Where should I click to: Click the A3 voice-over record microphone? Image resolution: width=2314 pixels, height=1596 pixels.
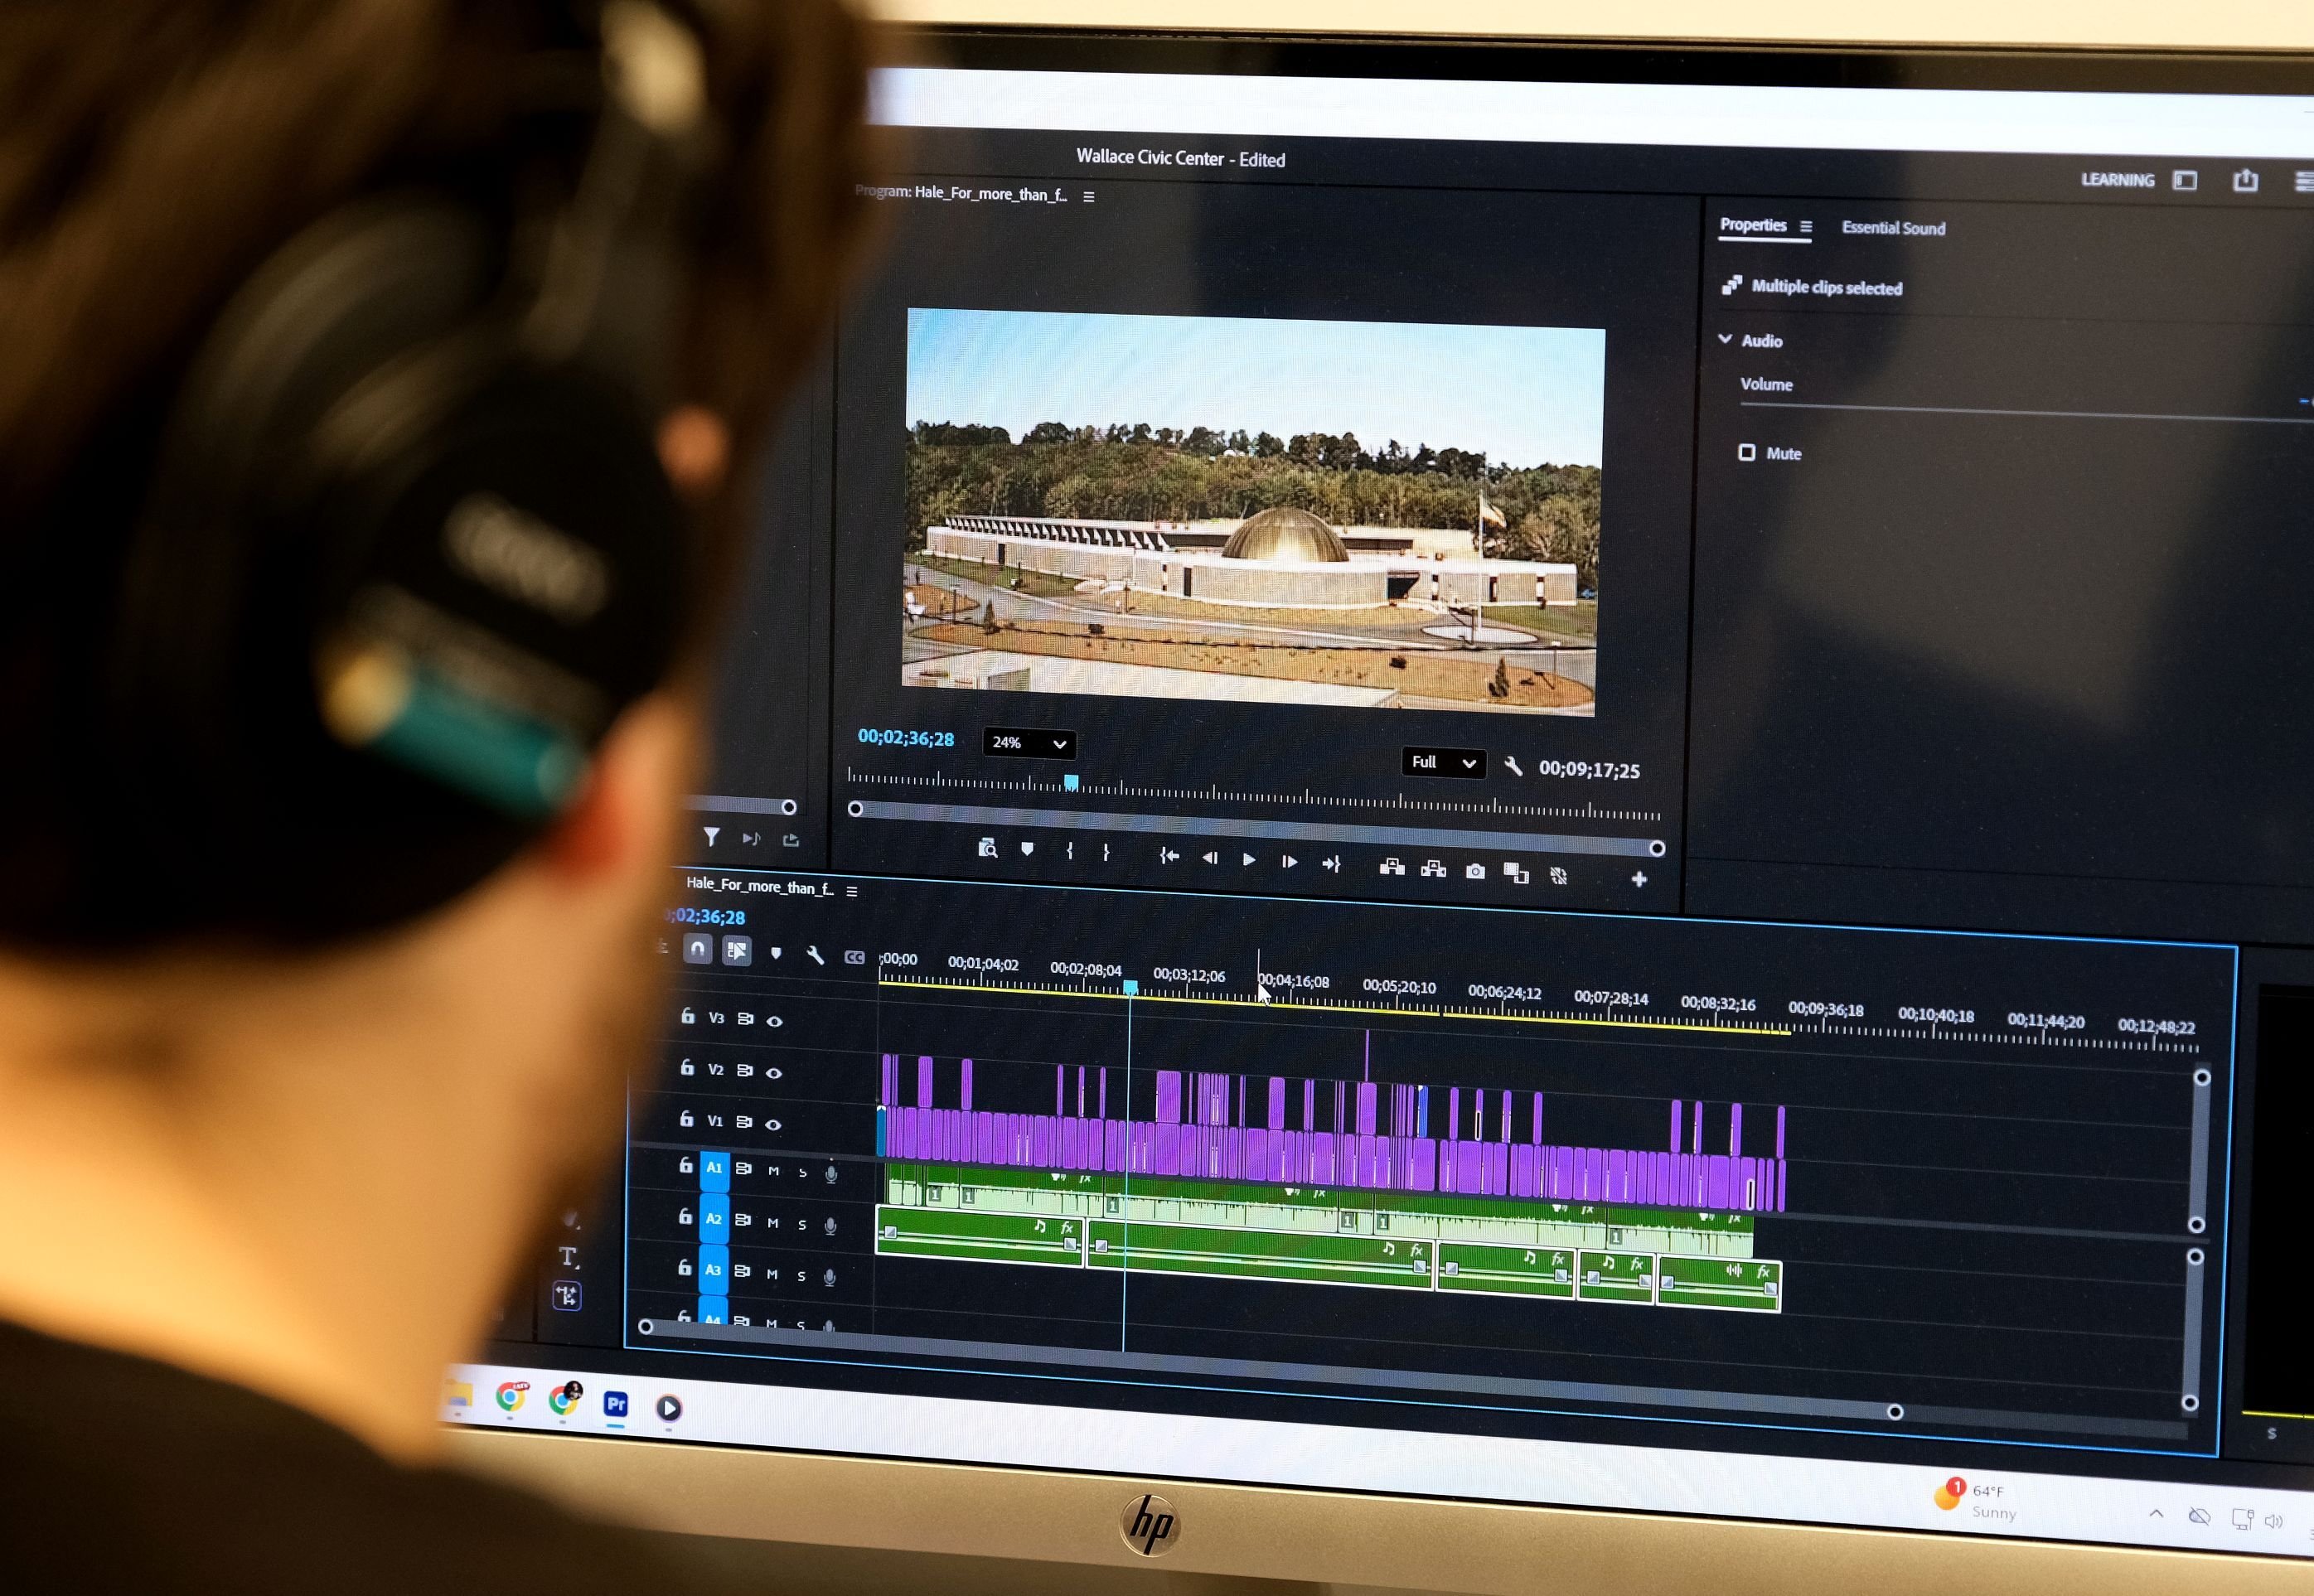(829, 1276)
